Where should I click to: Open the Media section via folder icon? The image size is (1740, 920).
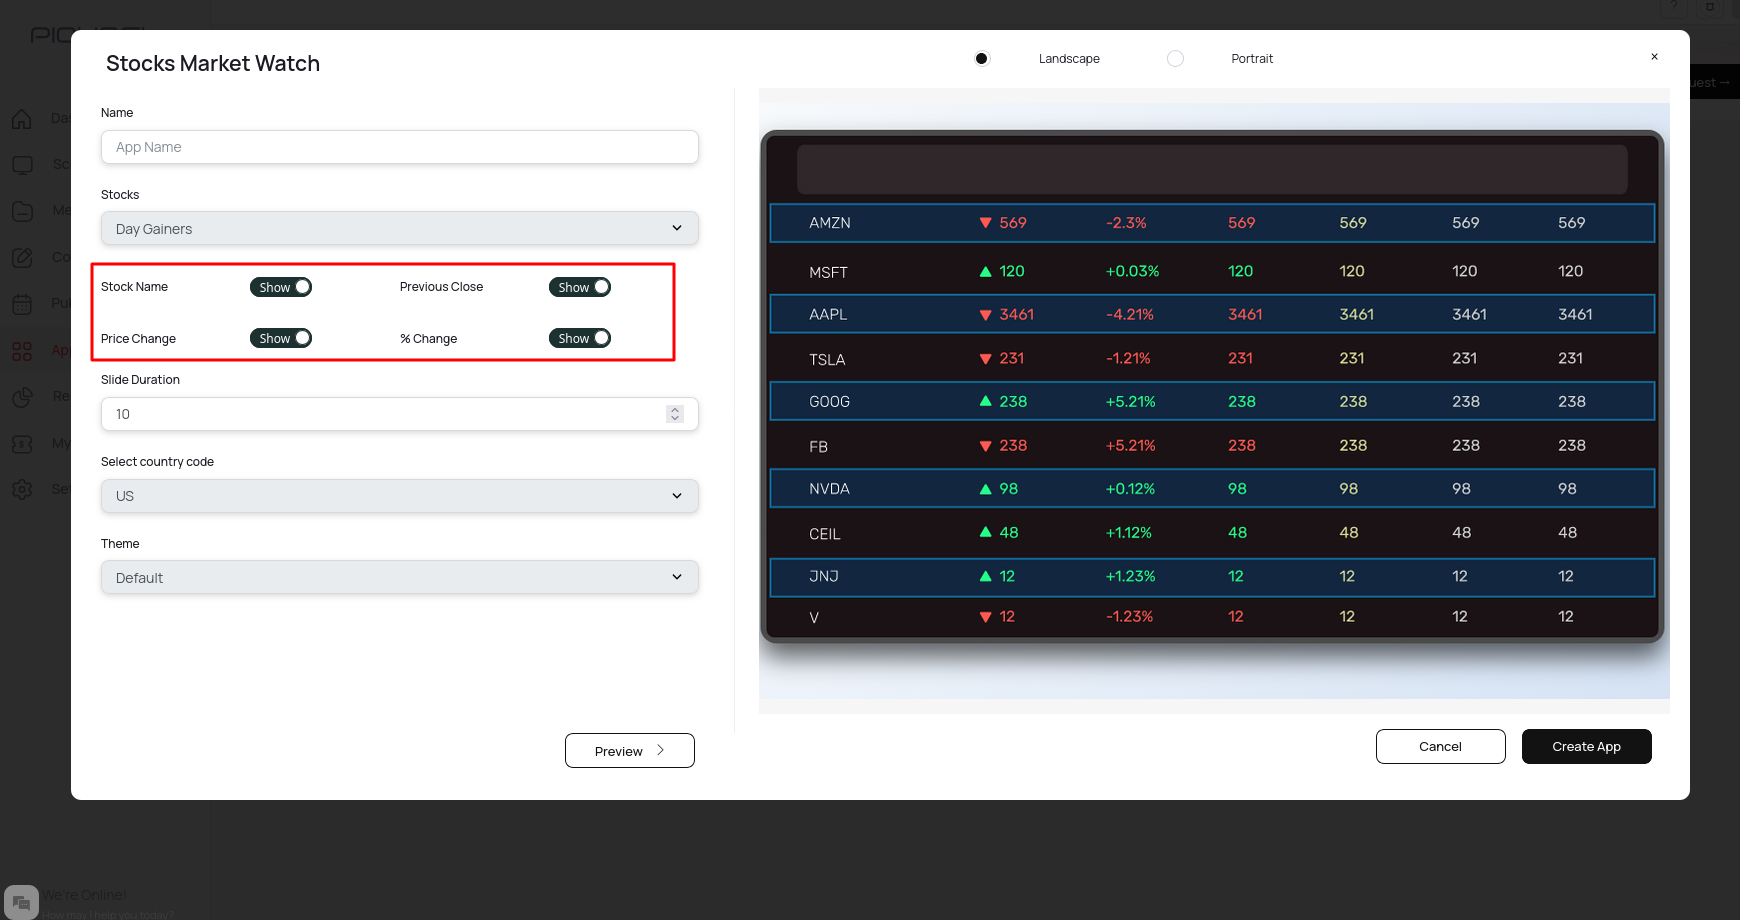pos(22,210)
